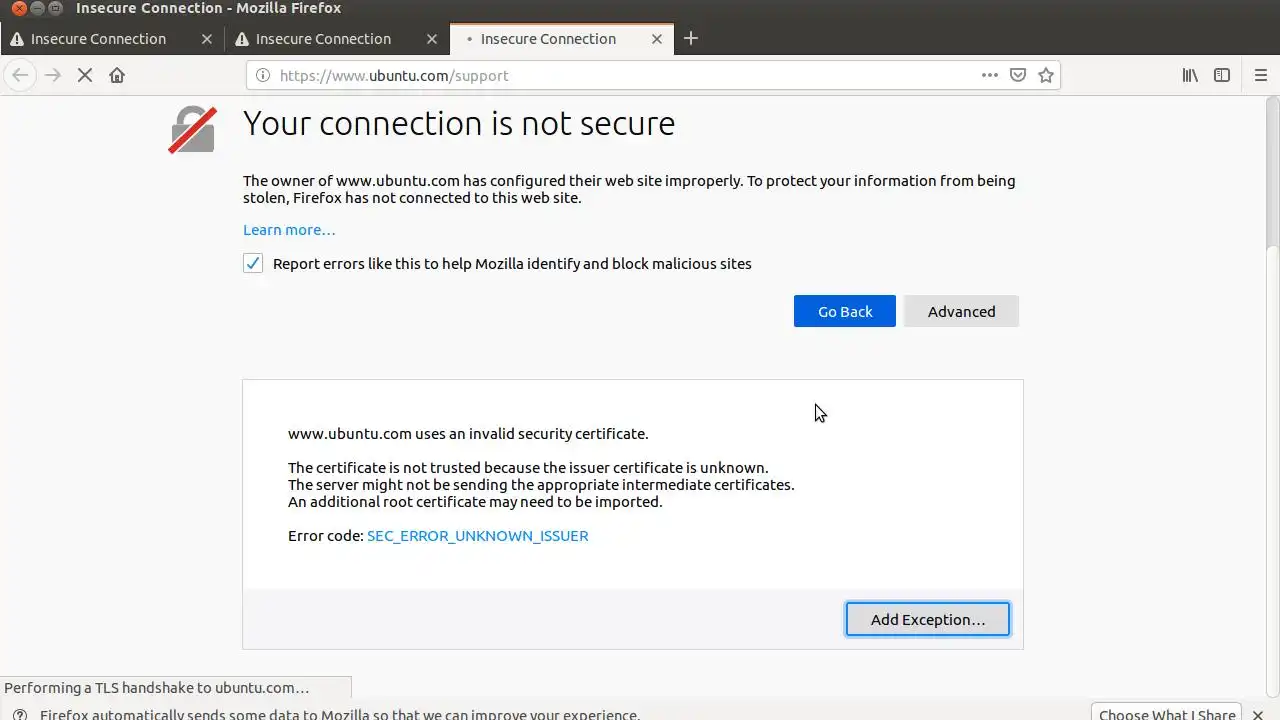Click the URL address bar field
The width and height of the screenshot is (1280, 720).
[620, 75]
